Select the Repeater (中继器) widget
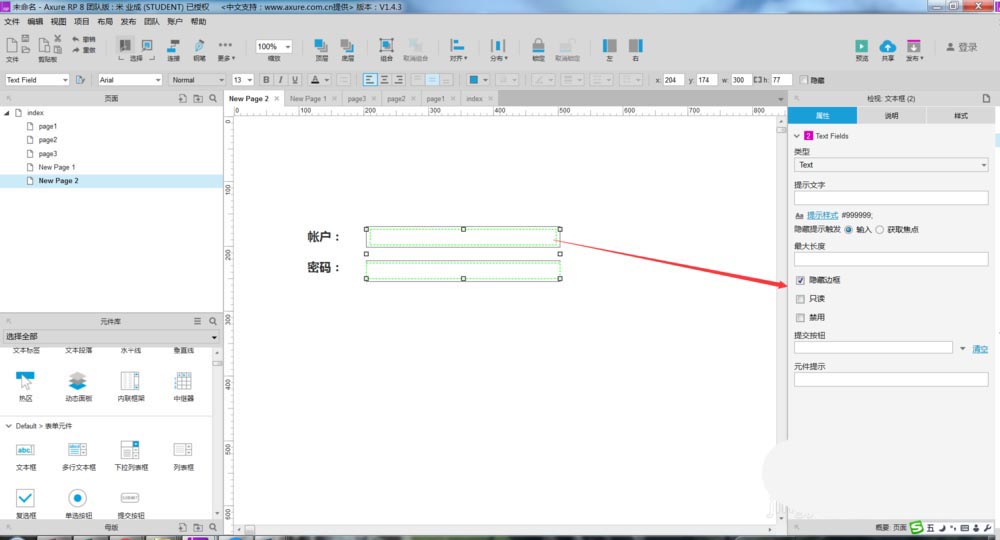The image size is (1000, 540). pyautogui.click(x=184, y=386)
